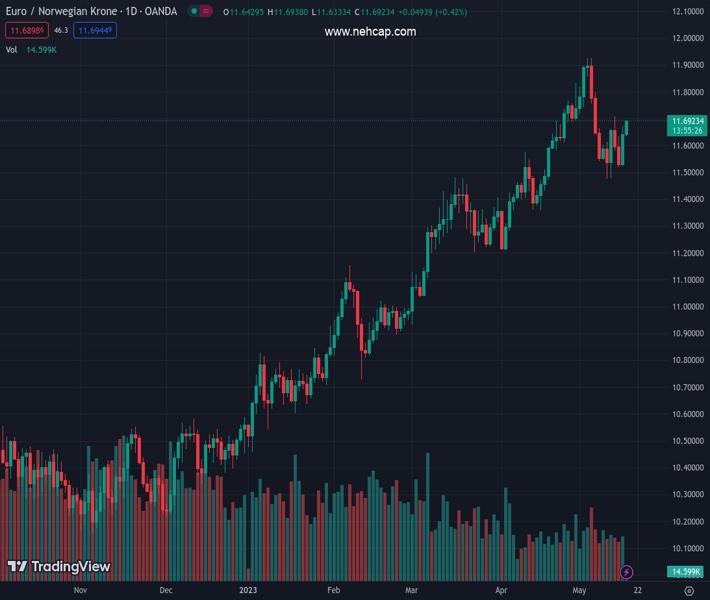
Task: Click the www.nehcap.com watermark text
Action: click(x=370, y=32)
